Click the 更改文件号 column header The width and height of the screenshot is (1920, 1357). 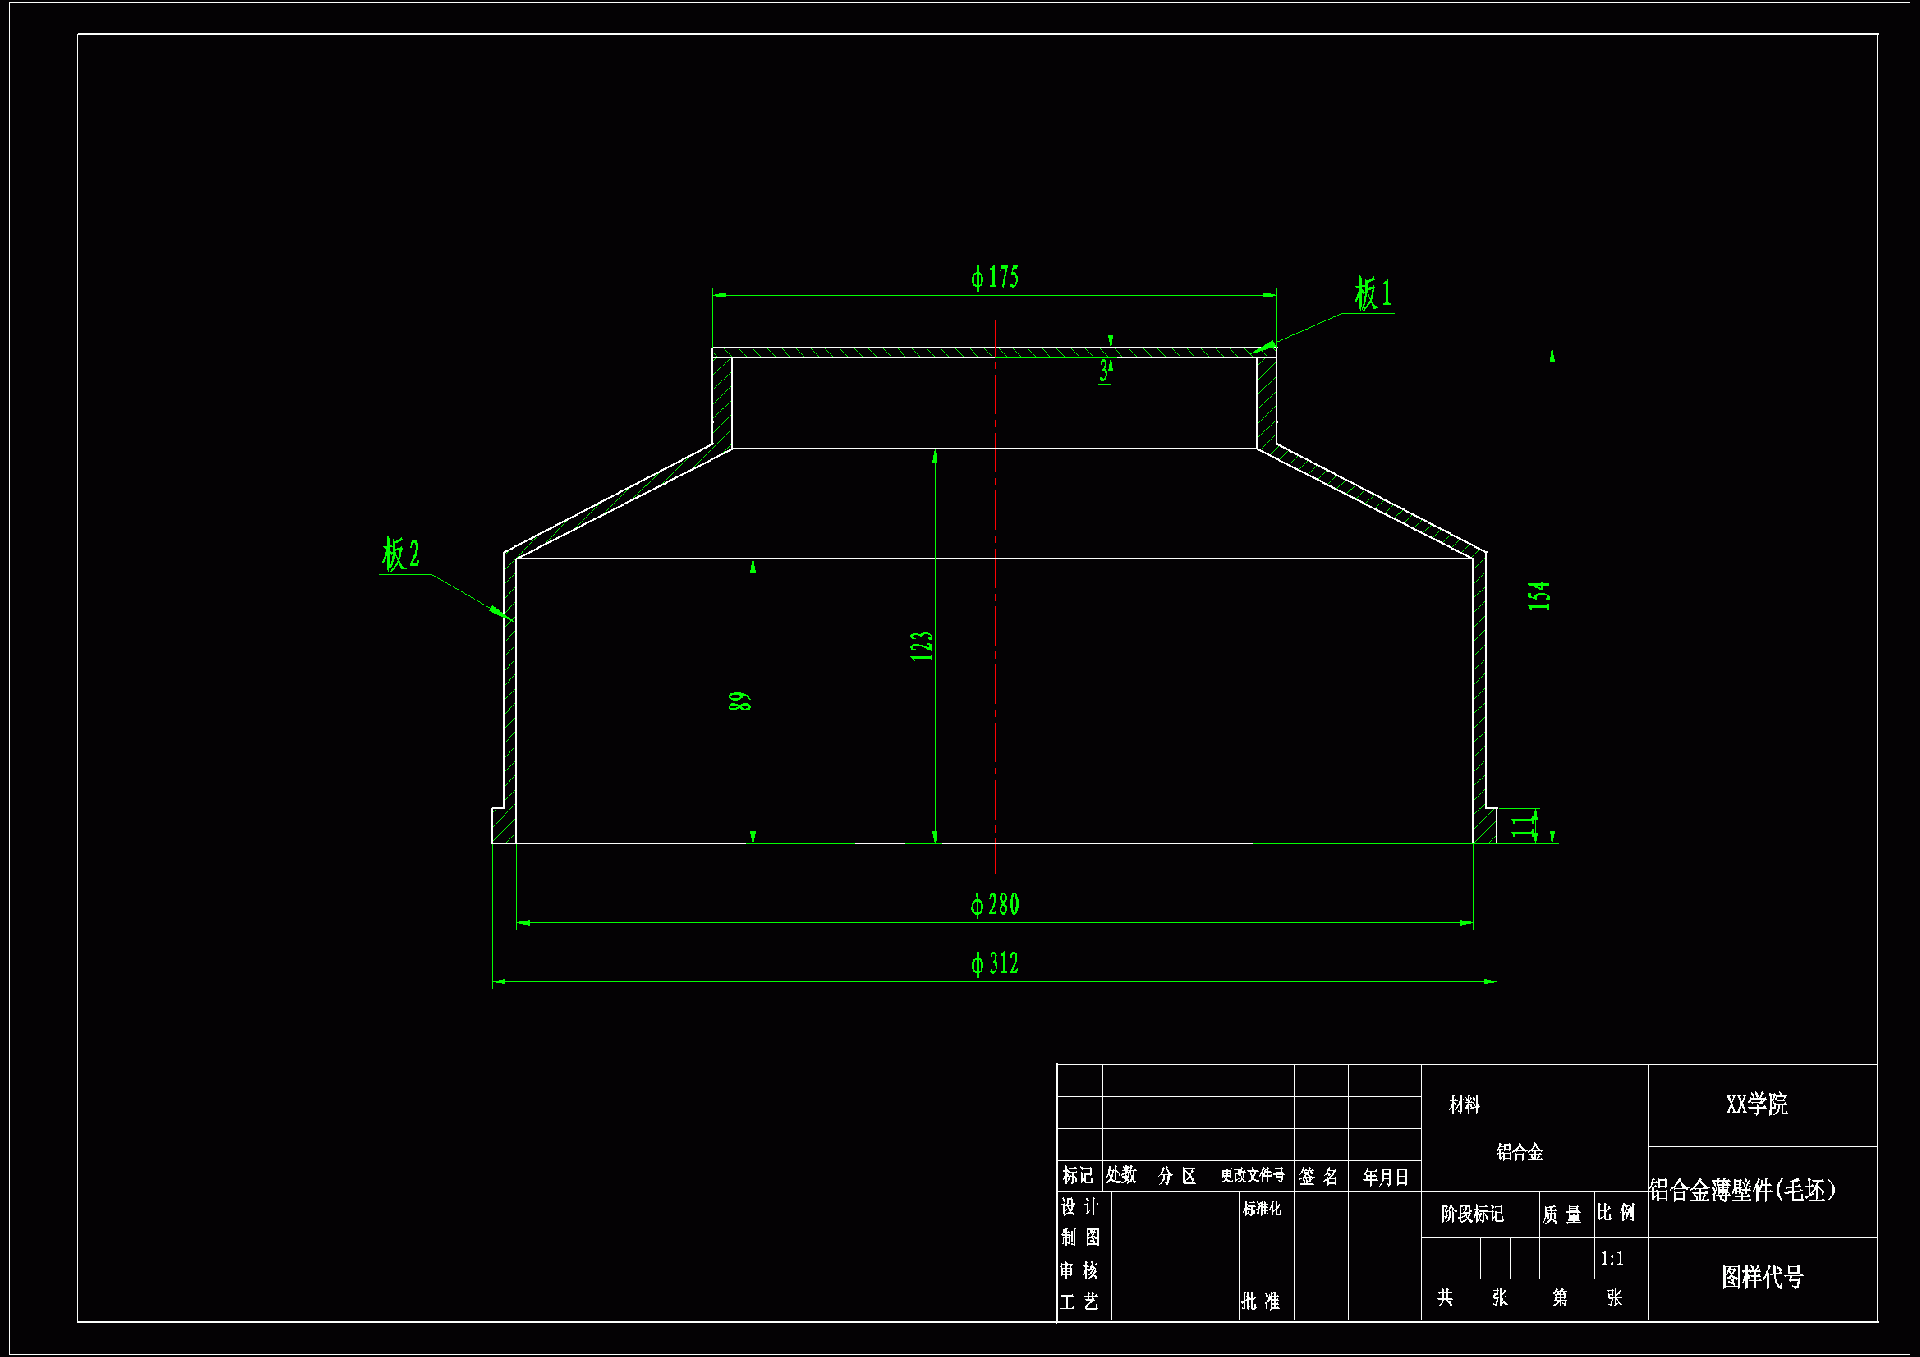(x=1252, y=1176)
